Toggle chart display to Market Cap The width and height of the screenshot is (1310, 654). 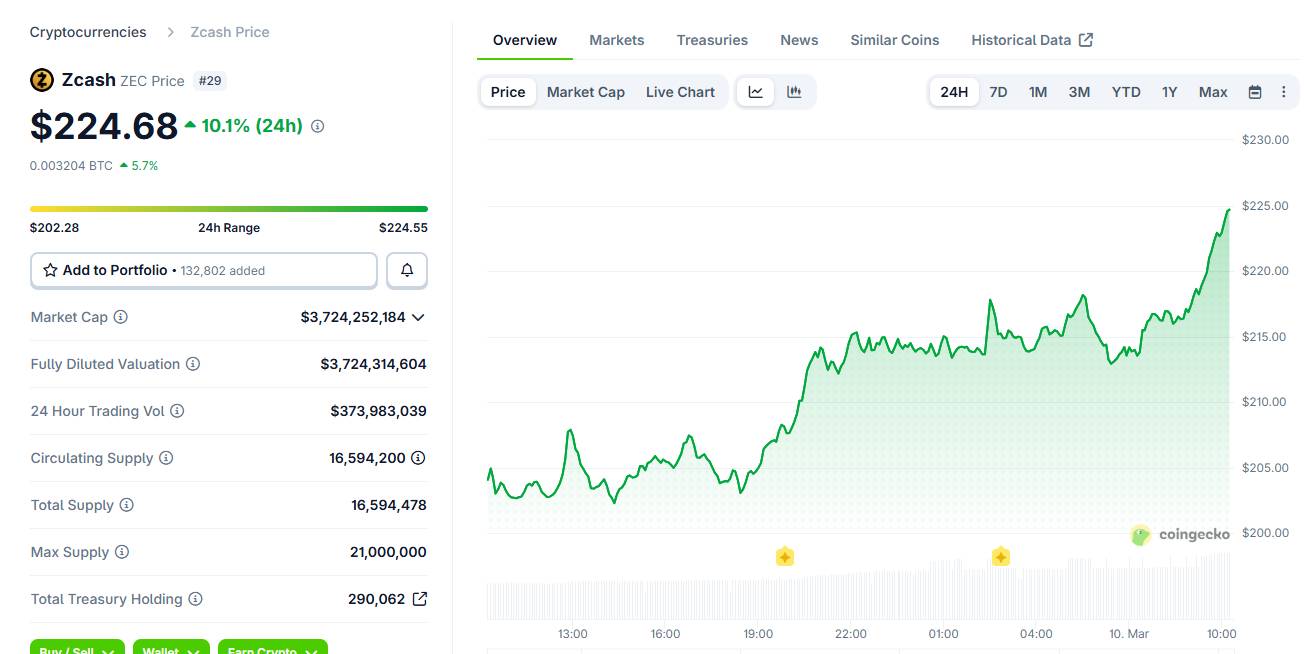coord(585,91)
